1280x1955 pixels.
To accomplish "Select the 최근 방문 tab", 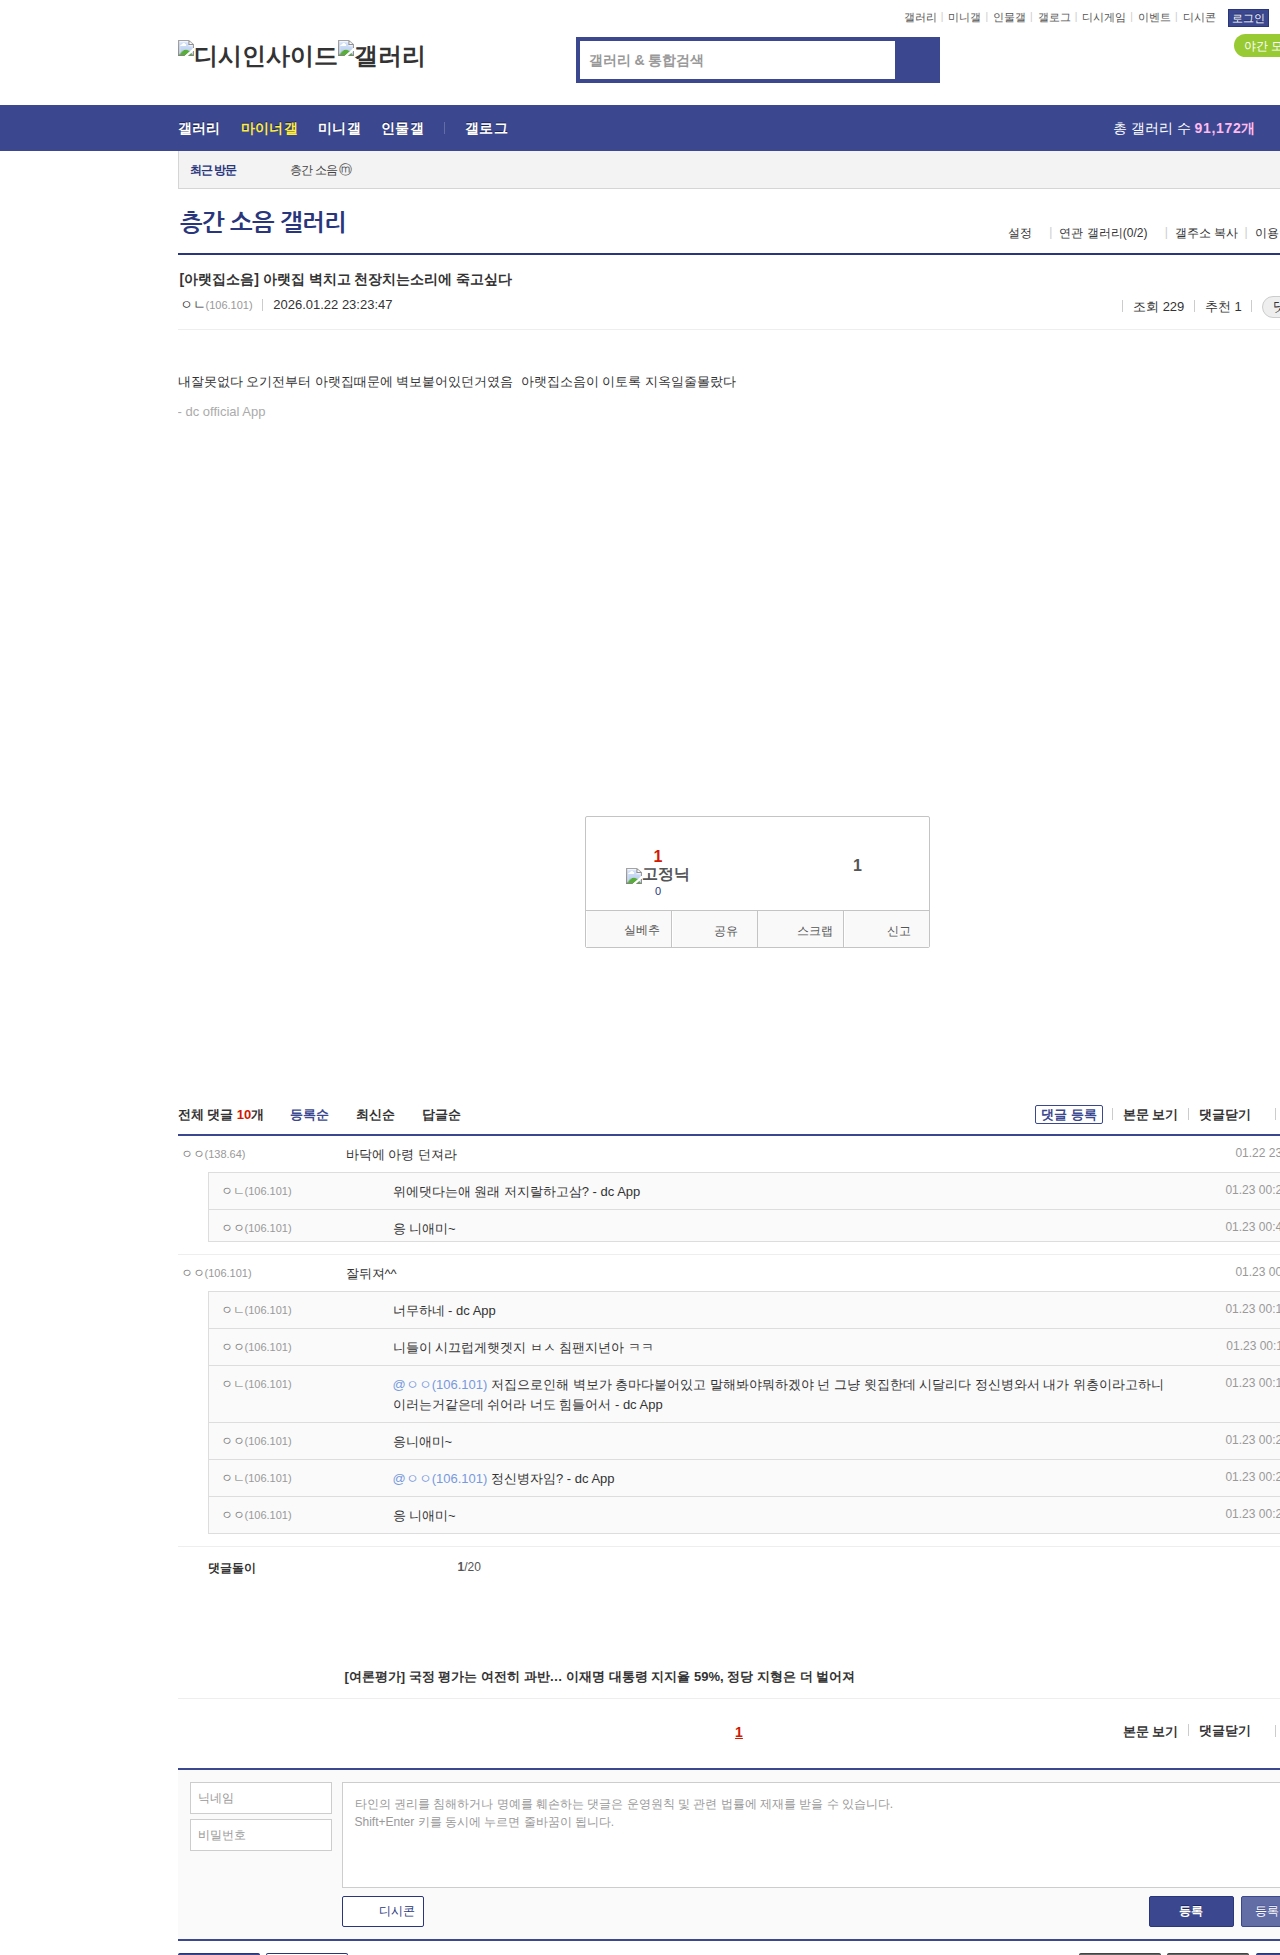I will click(x=213, y=170).
